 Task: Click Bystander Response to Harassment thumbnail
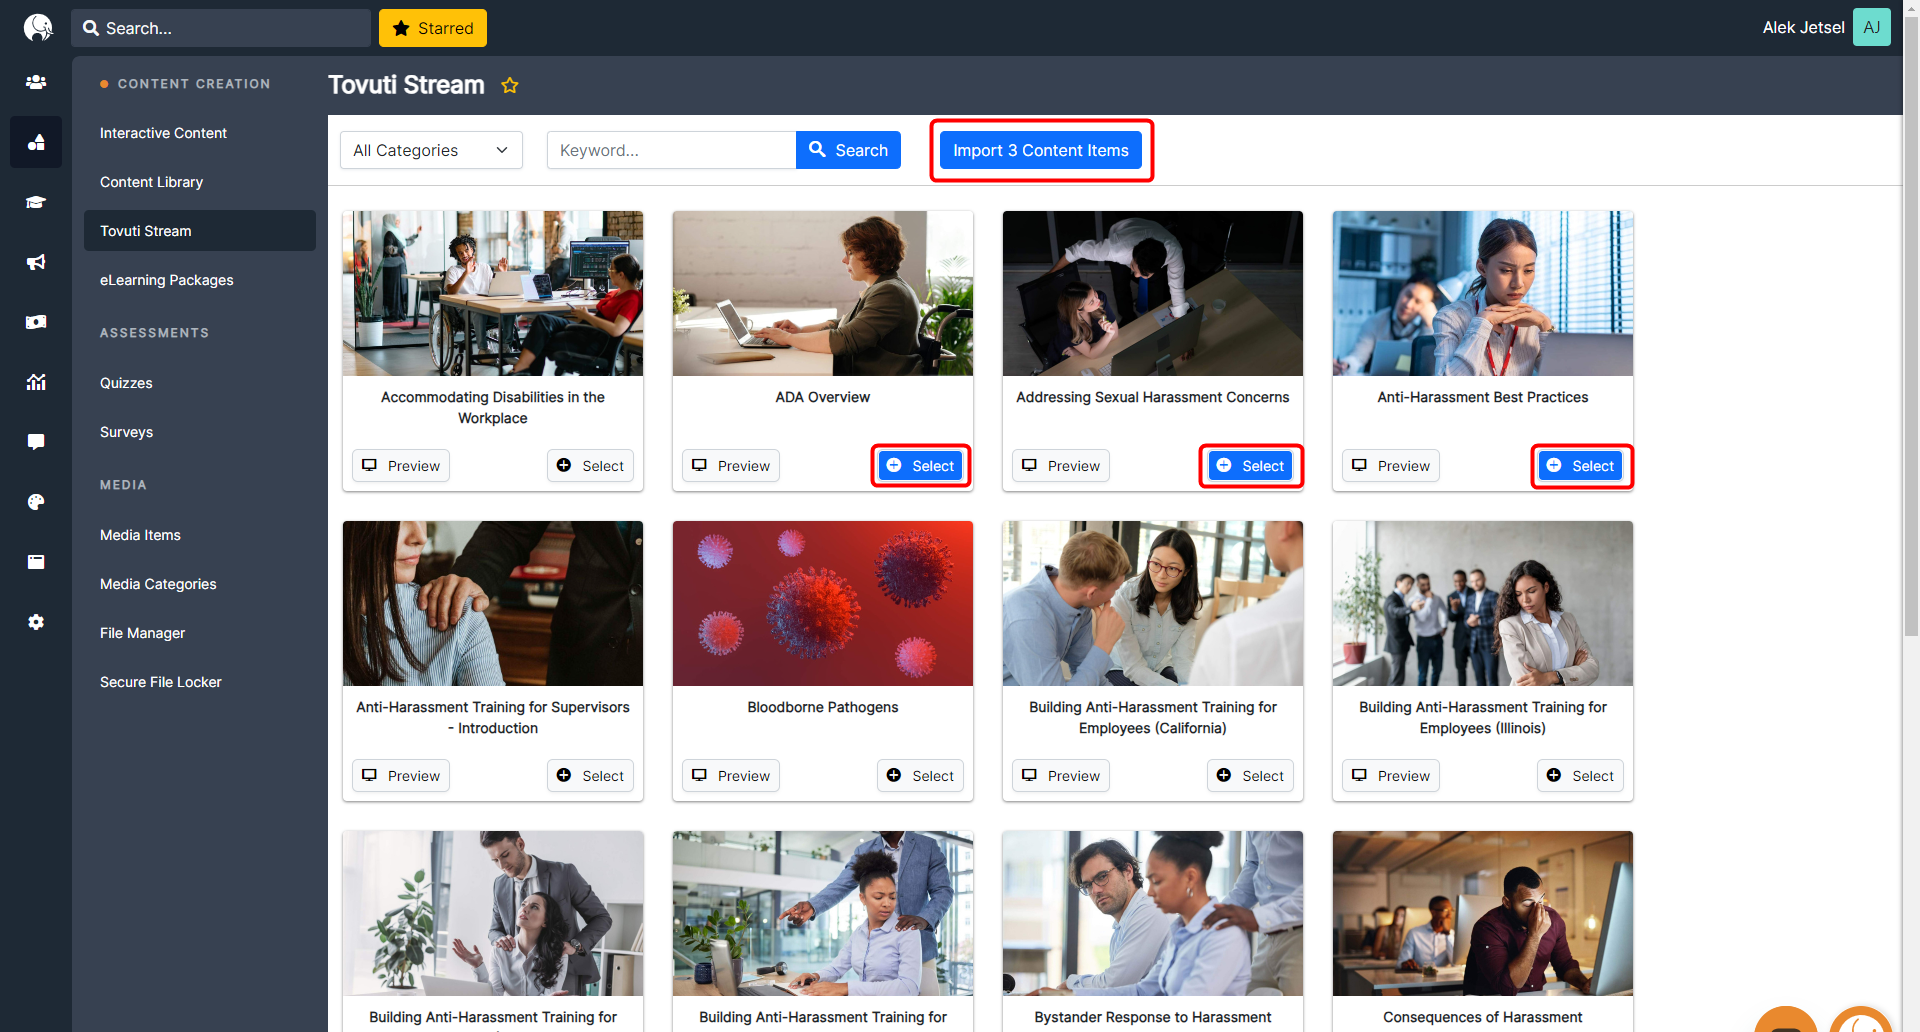1153,913
